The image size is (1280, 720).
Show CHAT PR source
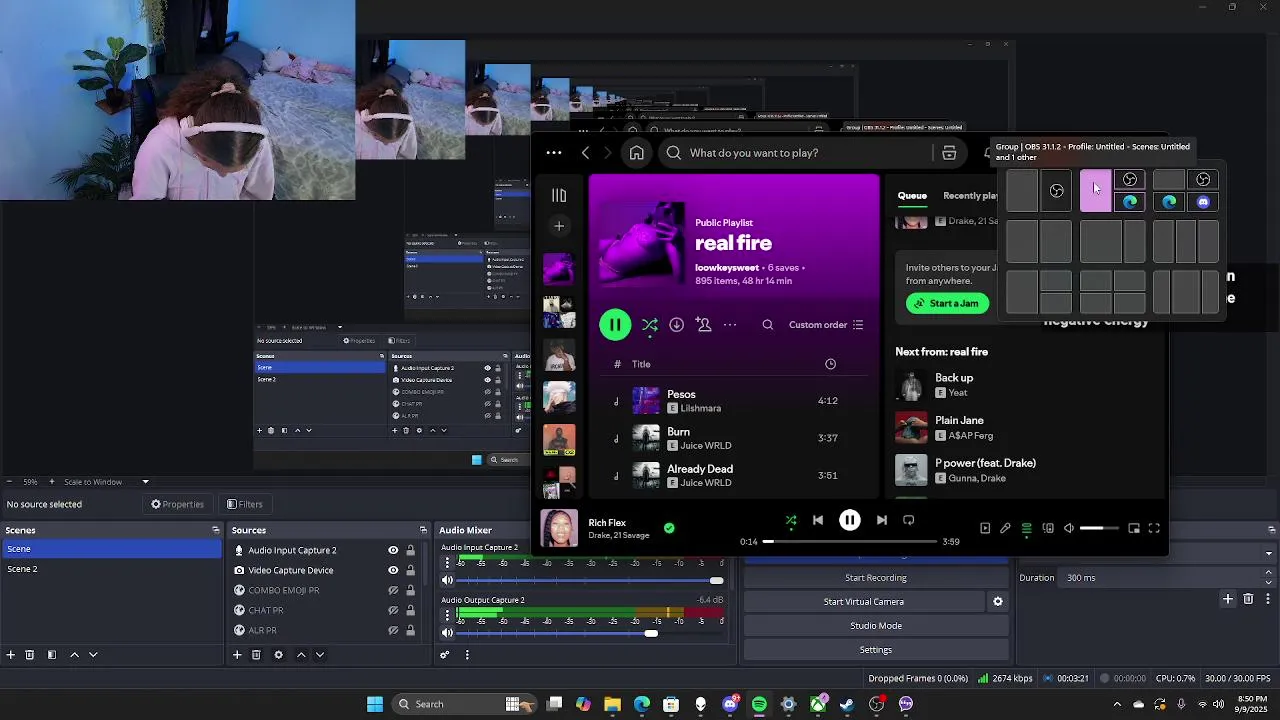coord(393,610)
